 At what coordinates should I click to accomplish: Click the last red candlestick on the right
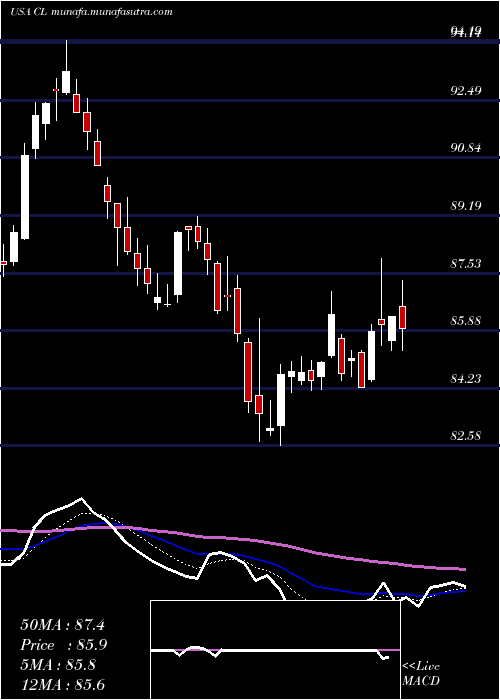(403, 316)
